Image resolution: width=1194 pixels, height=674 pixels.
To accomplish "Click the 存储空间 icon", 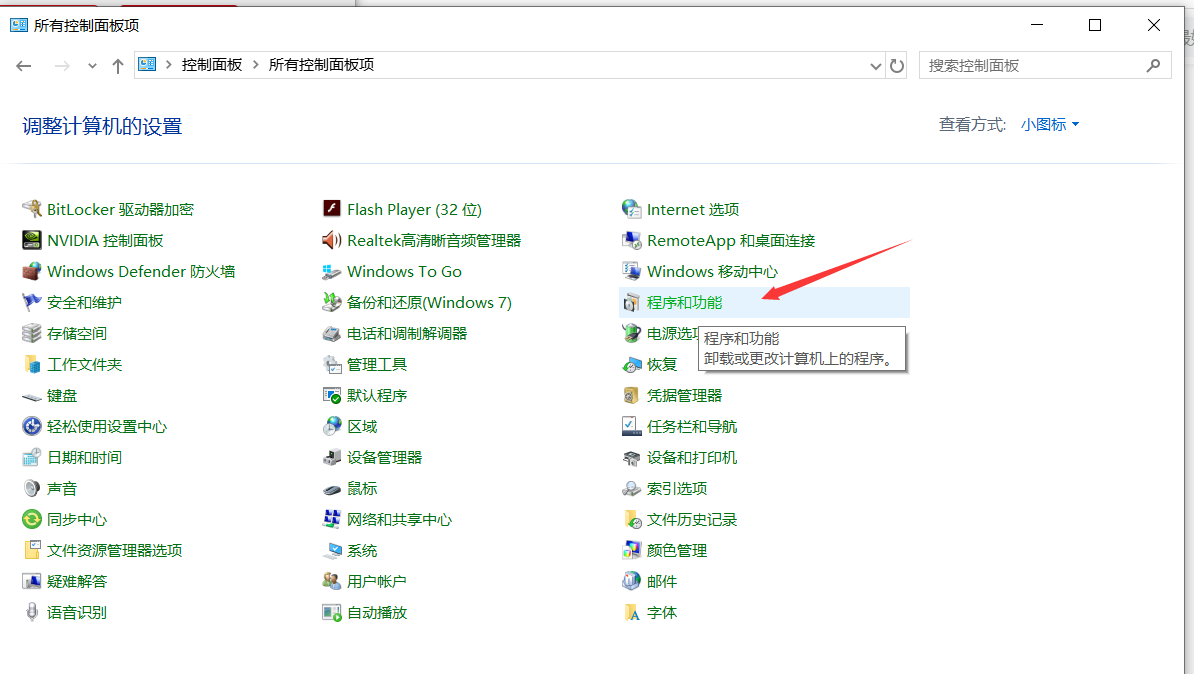I will [x=31, y=334].
